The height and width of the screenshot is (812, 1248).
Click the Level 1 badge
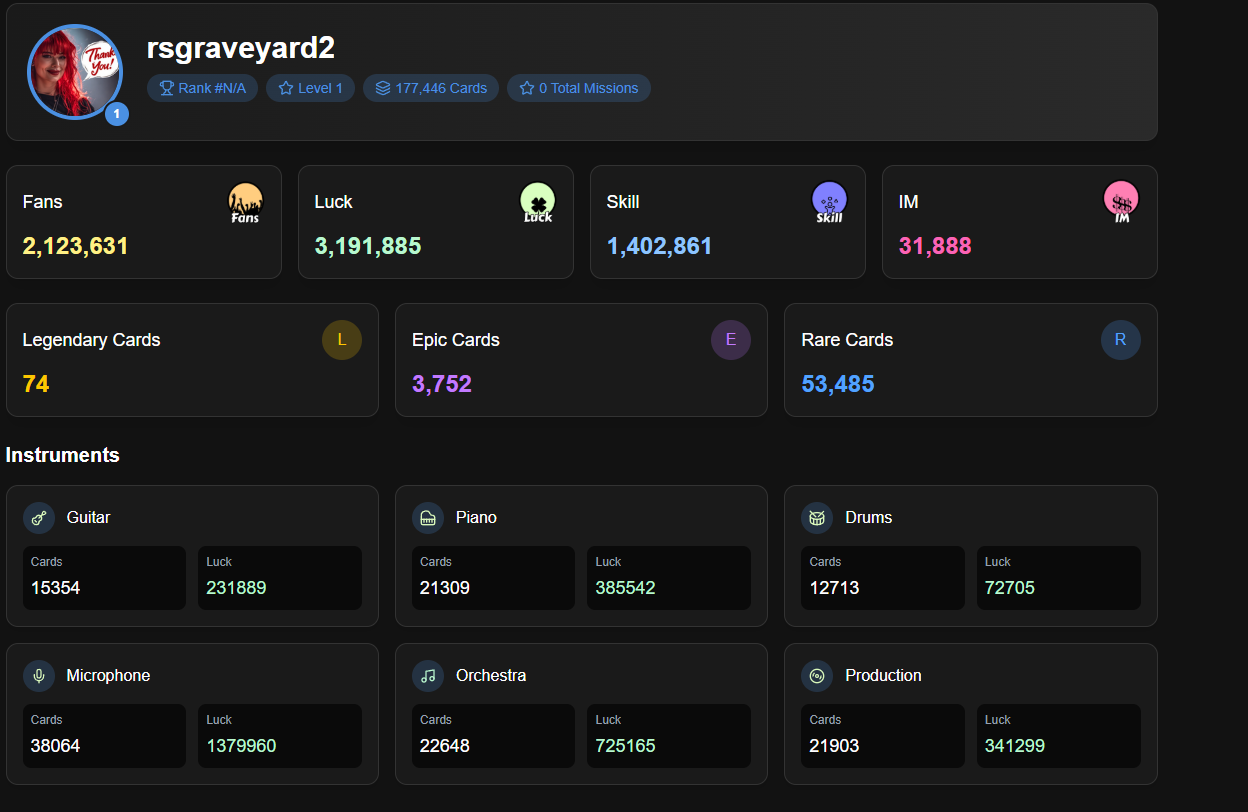(310, 88)
